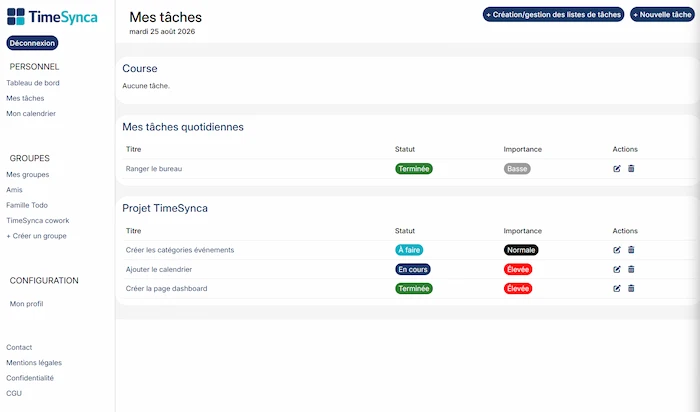Click Élevée badge of 'Créer la page dashboard'
Image resolution: width=700 pixels, height=412 pixels.
(518, 288)
